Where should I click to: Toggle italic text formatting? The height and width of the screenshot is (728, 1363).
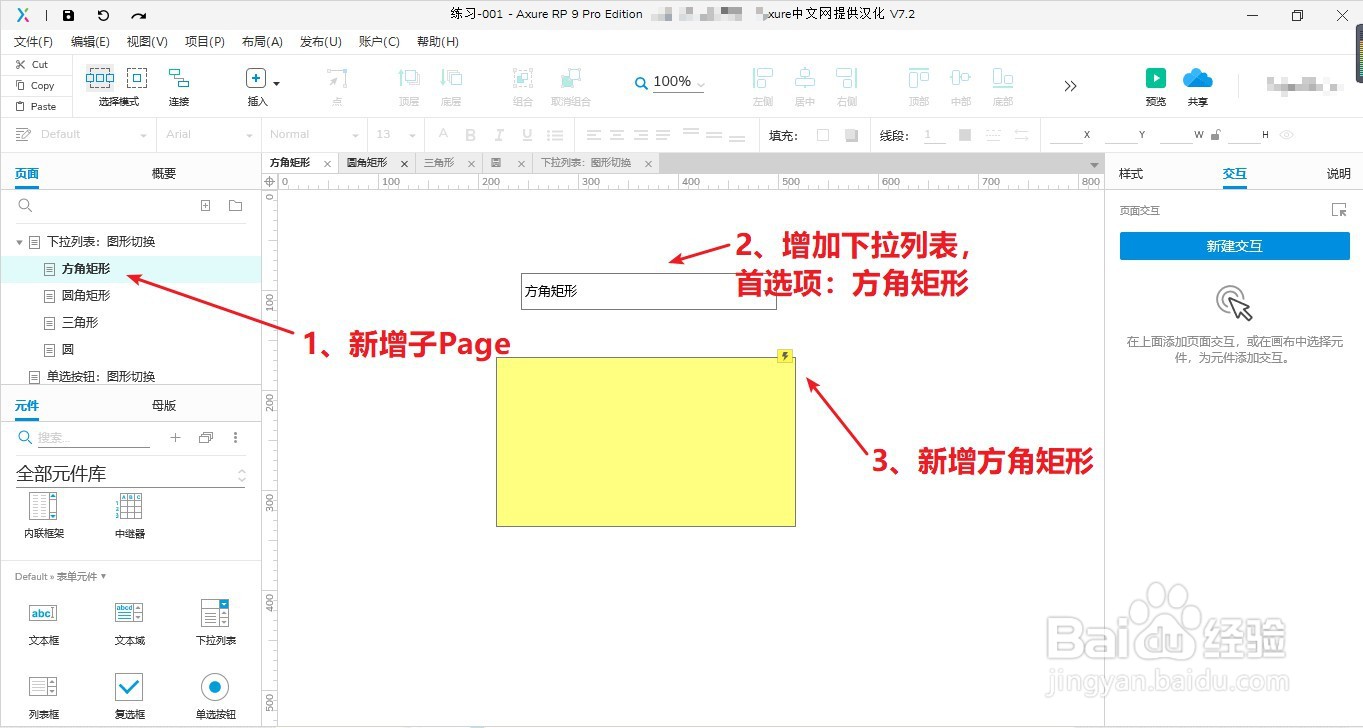[x=497, y=135]
